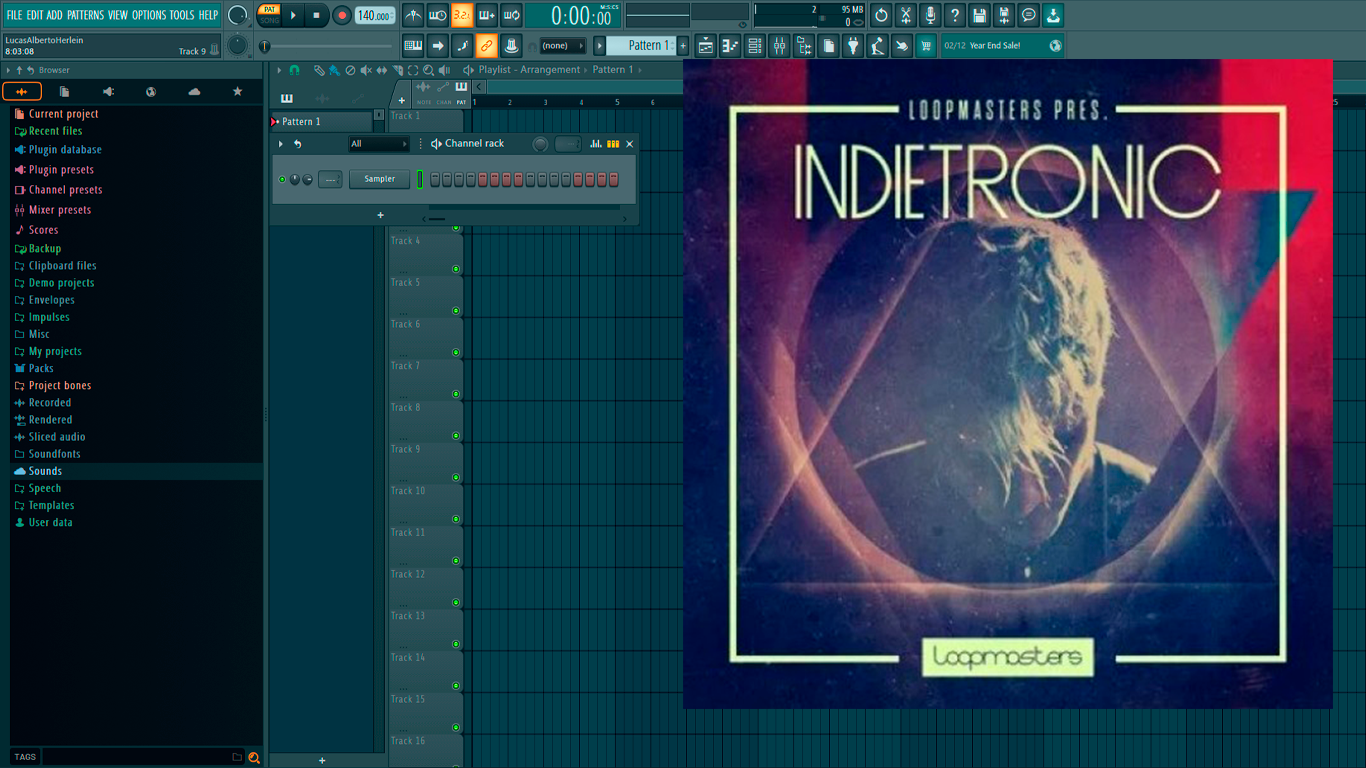
Task: Save the project with the floppy icon
Action: 979,15
